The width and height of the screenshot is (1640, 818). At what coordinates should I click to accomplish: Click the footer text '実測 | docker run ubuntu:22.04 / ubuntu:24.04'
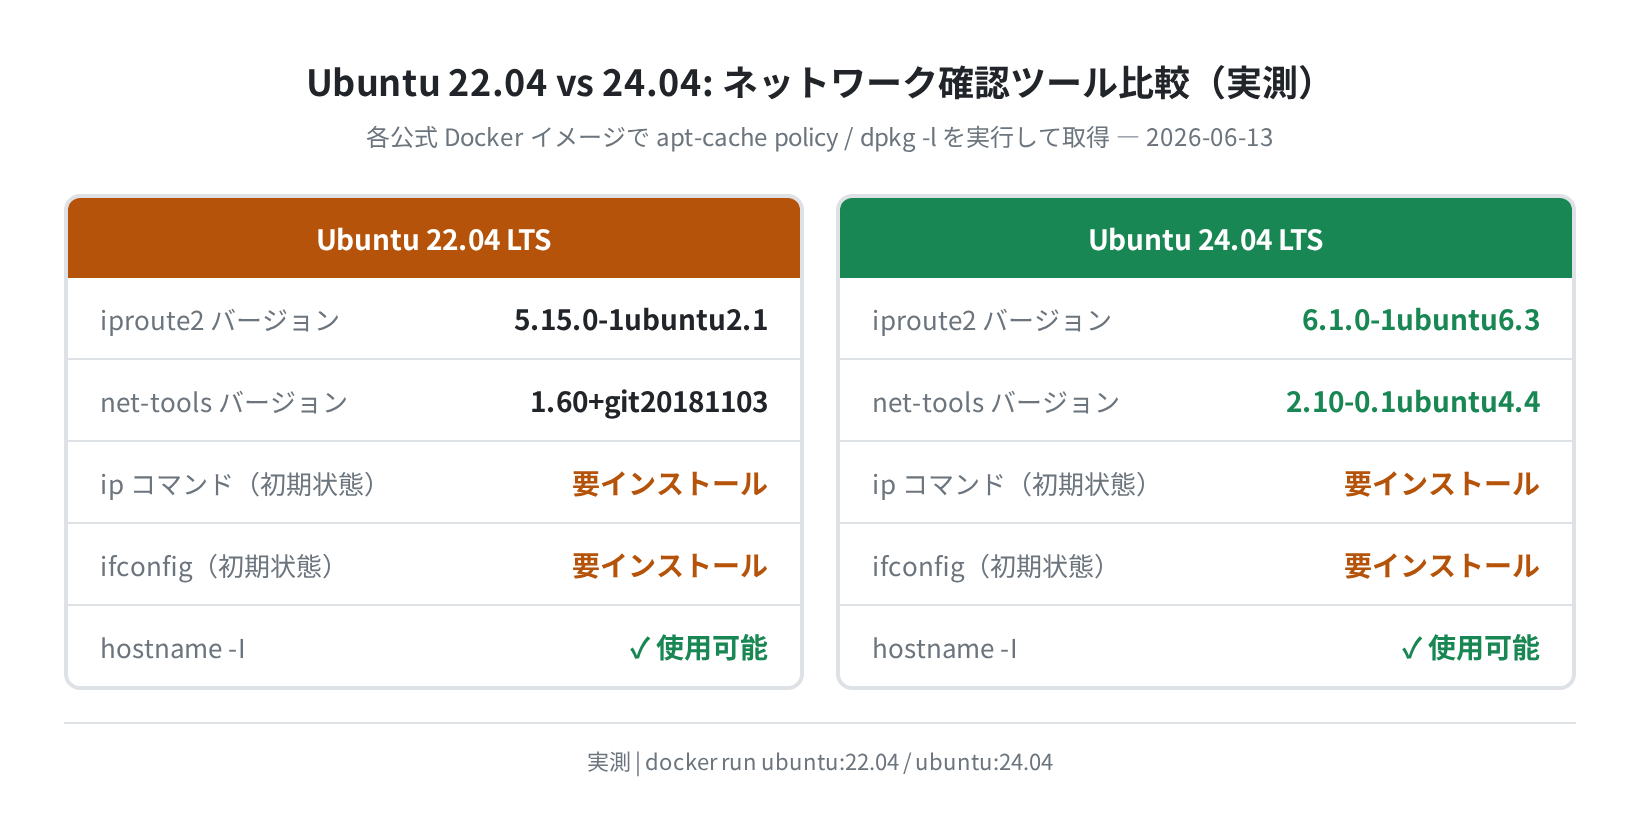(x=820, y=762)
